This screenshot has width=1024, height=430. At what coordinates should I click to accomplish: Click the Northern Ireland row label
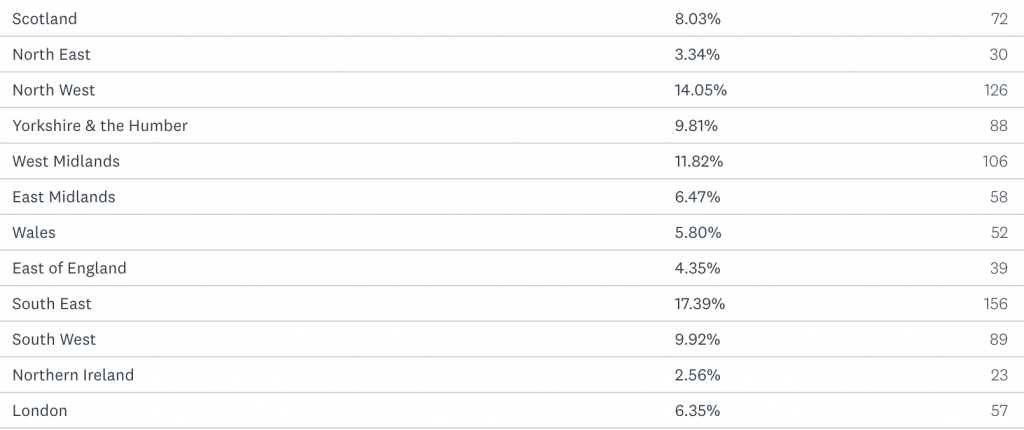73,375
